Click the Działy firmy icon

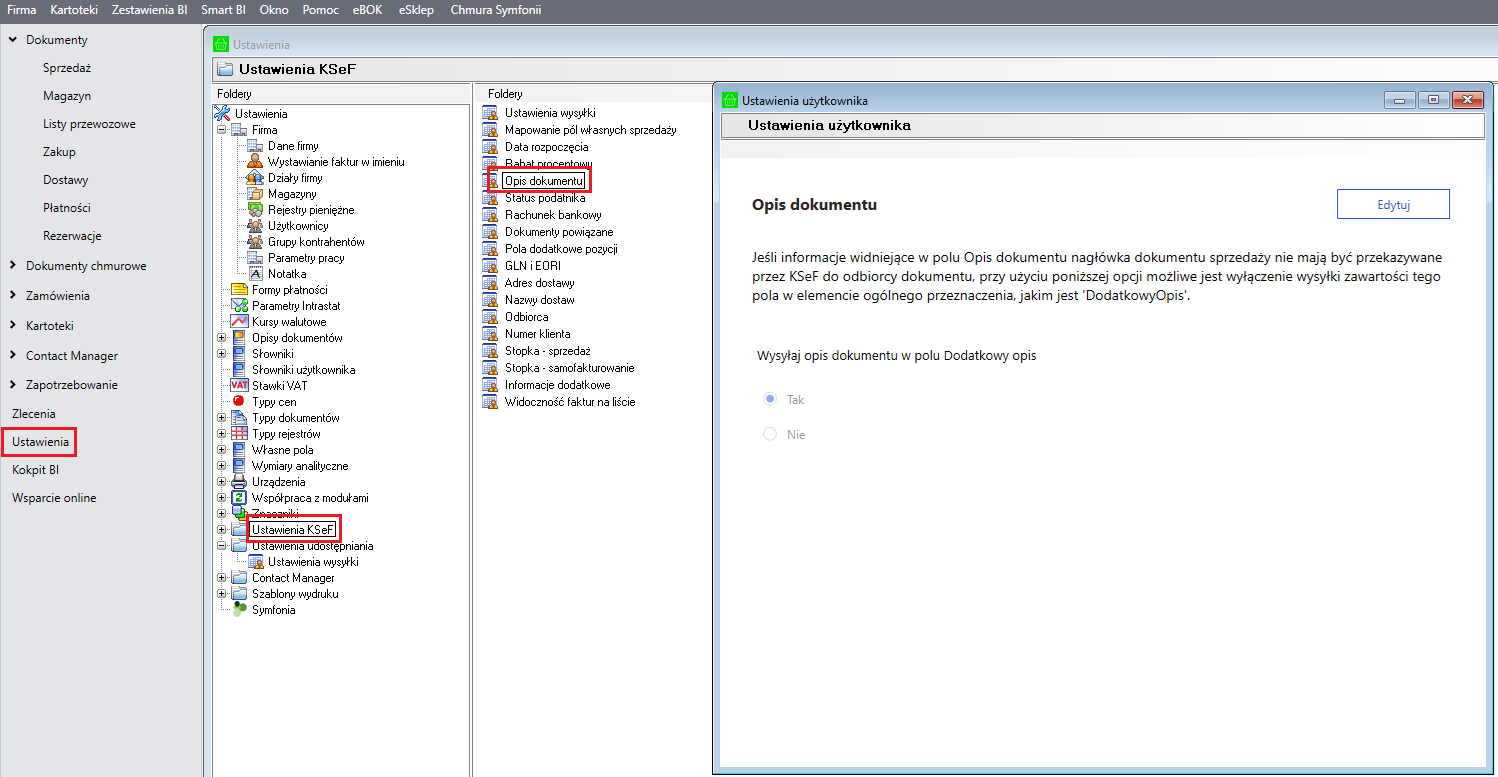click(255, 178)
